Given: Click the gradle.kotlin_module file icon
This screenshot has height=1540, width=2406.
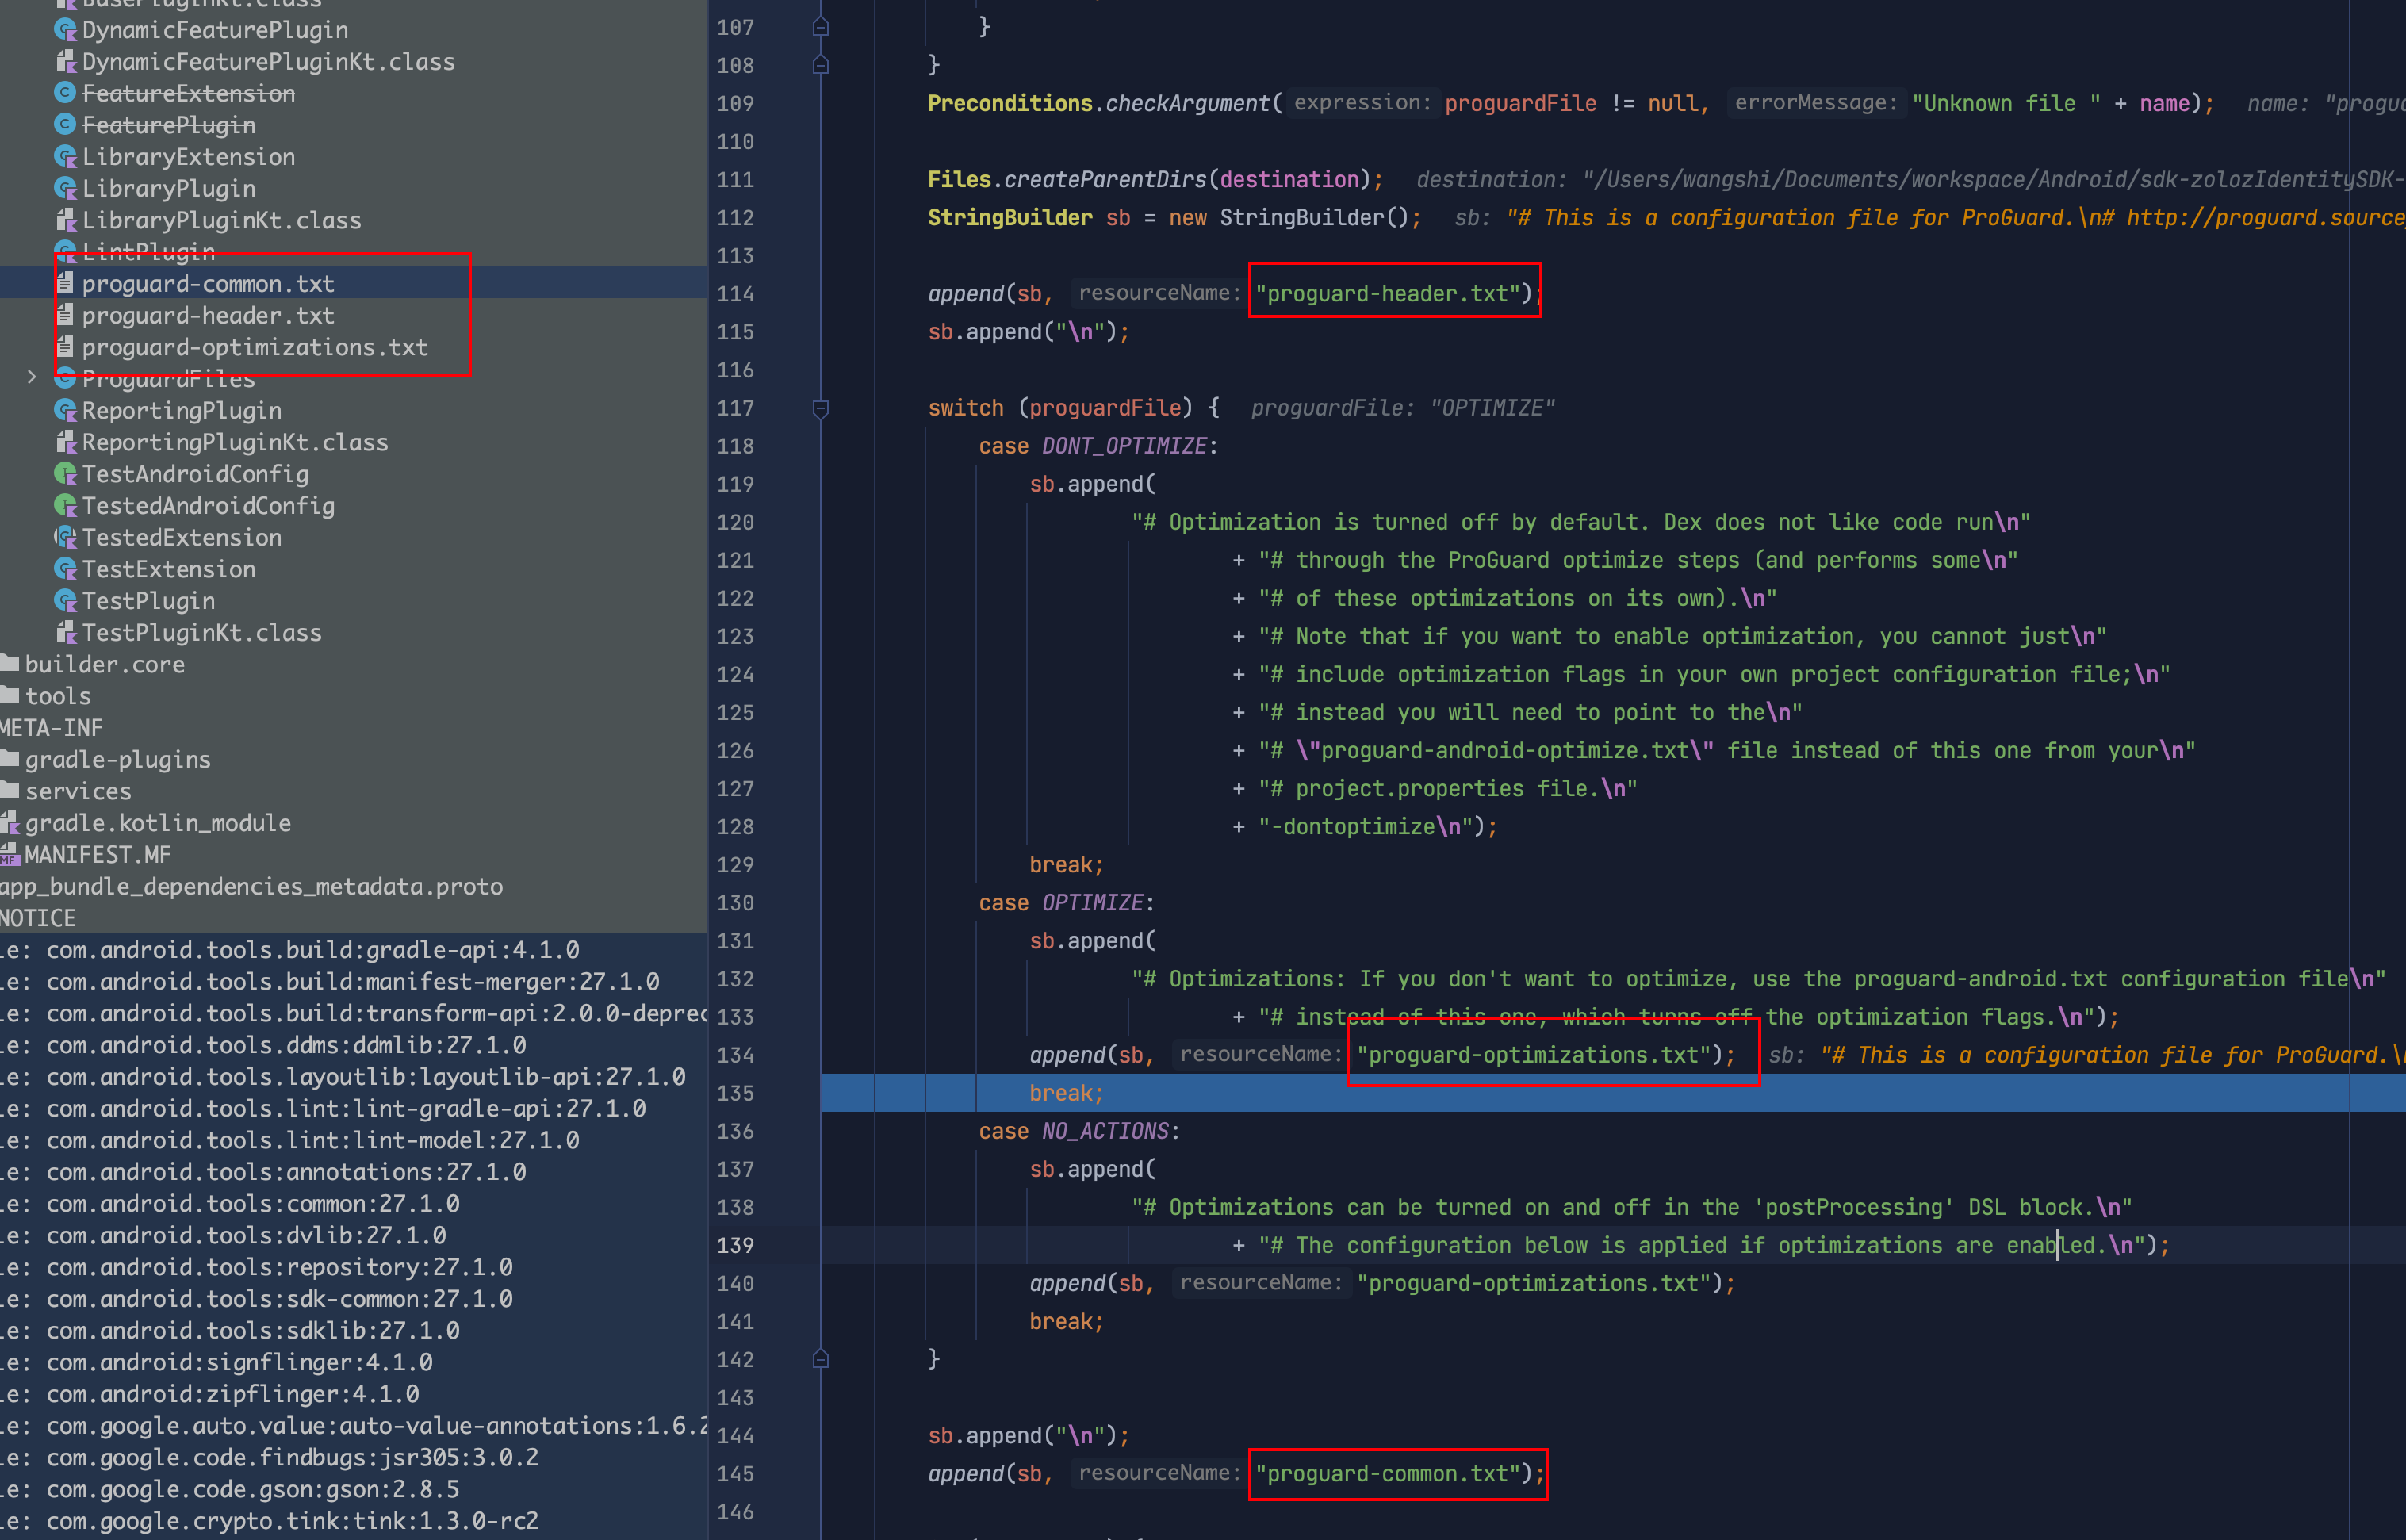Looking at the screenshot, I should click(9, 823).
